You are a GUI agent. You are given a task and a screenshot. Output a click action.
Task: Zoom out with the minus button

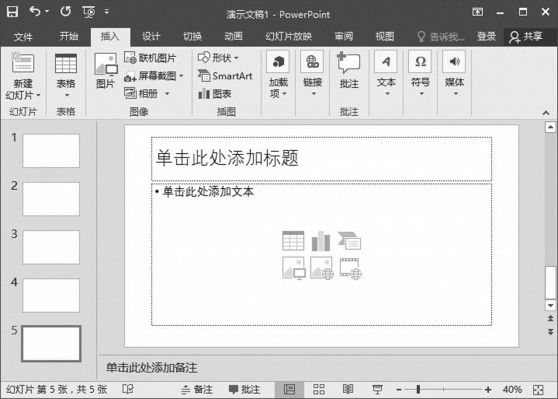coord(399,390)
